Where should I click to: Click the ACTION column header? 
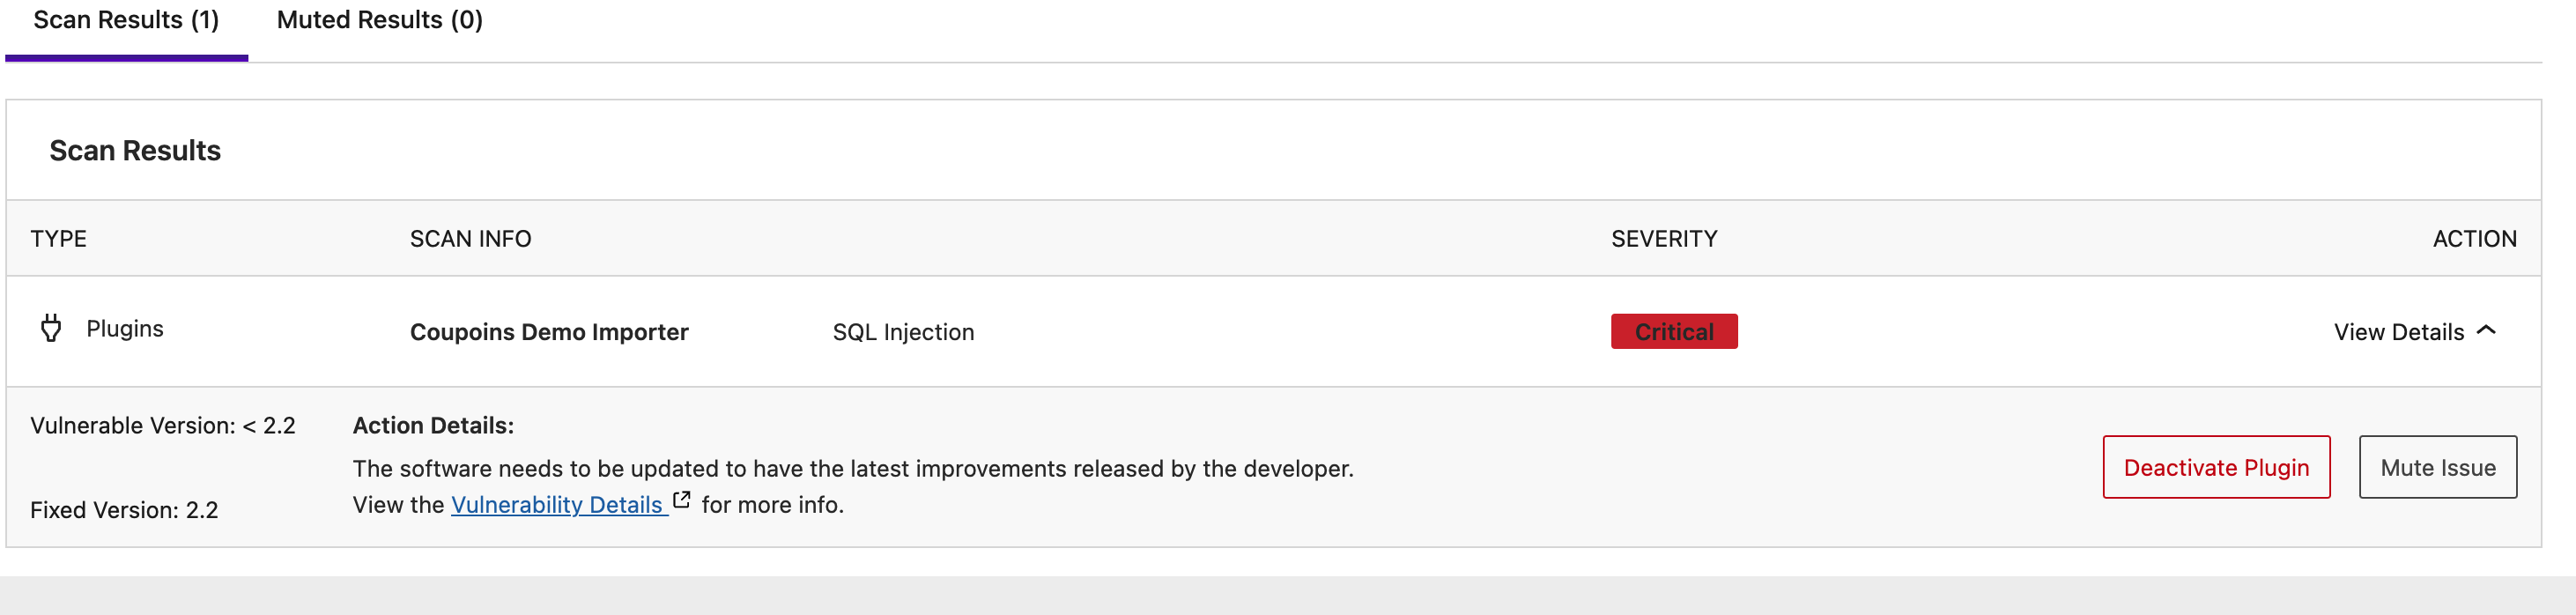click(x=2474, y=239)
